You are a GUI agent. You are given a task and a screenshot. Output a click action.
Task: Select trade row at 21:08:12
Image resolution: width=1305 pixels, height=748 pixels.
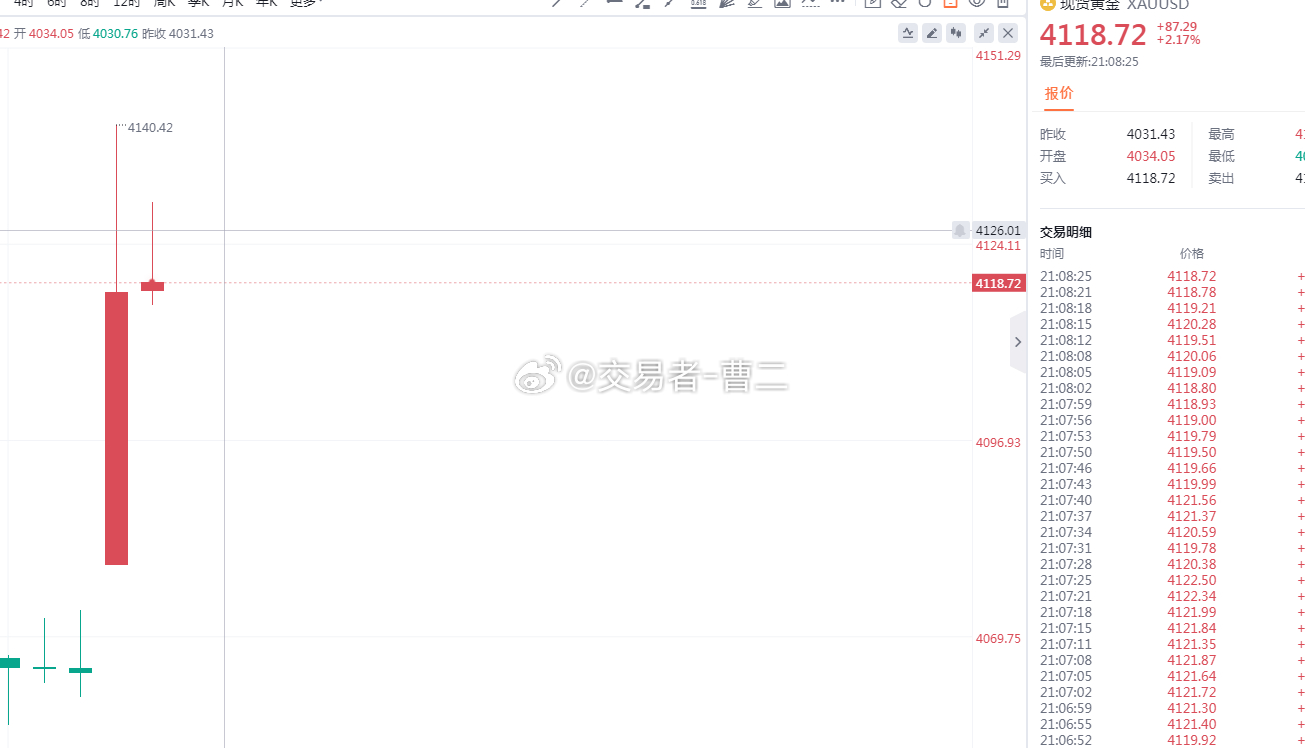point(1172,340)
